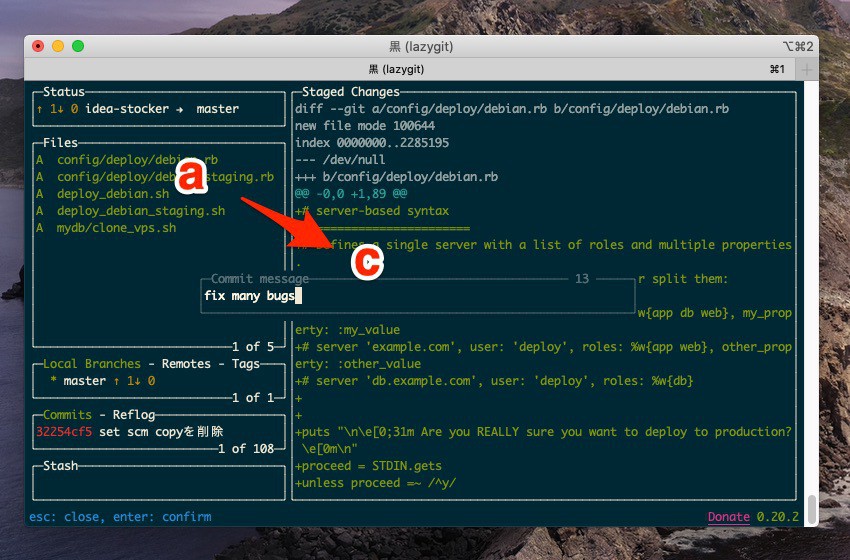Click version number 0.20.2

coord(777,517)
